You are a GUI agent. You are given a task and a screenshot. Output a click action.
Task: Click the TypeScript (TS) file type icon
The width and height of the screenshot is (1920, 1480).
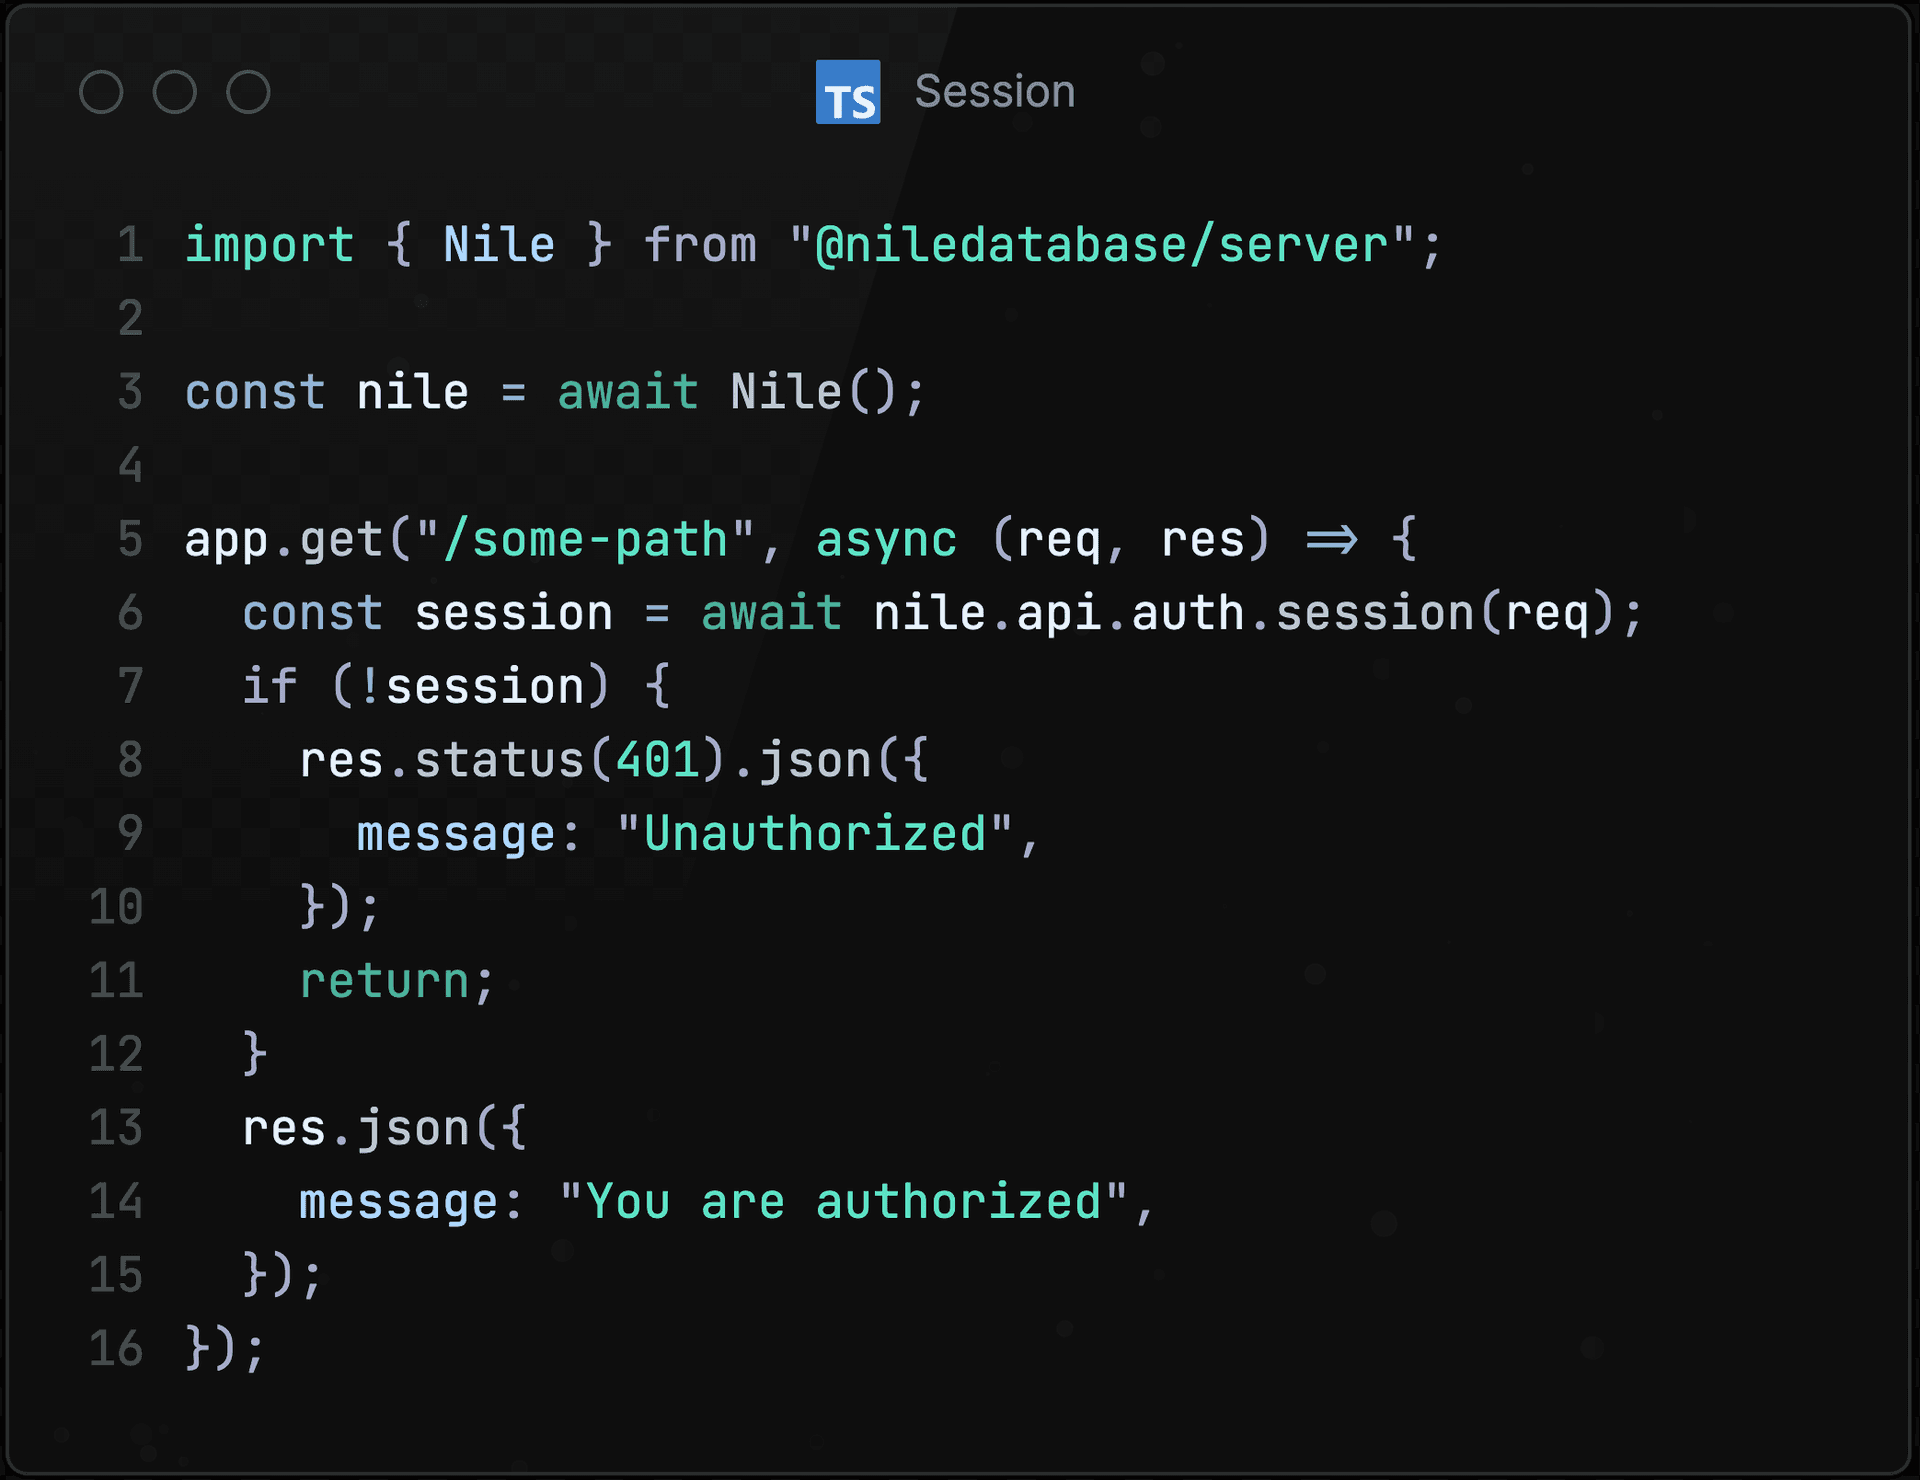tap(847, 93)
